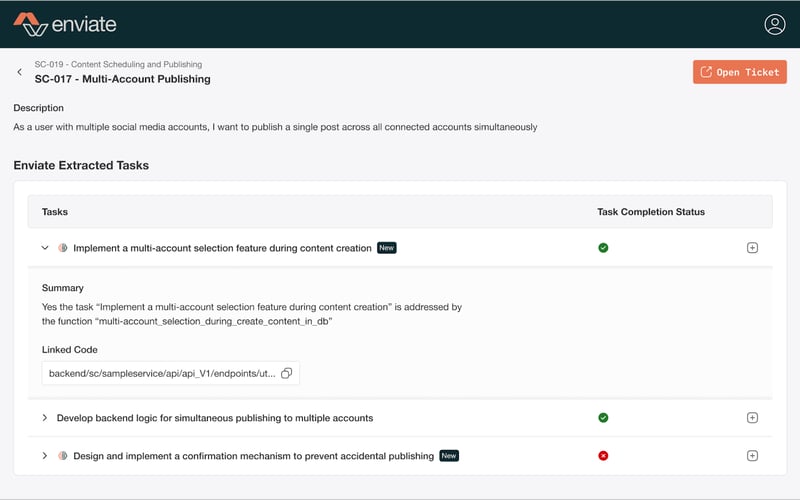Image resolution: width=800 pixels, height=500 pixels.
Task: Click the backend/sc/sampleservice linked code field
Action: tap(170, 373)
